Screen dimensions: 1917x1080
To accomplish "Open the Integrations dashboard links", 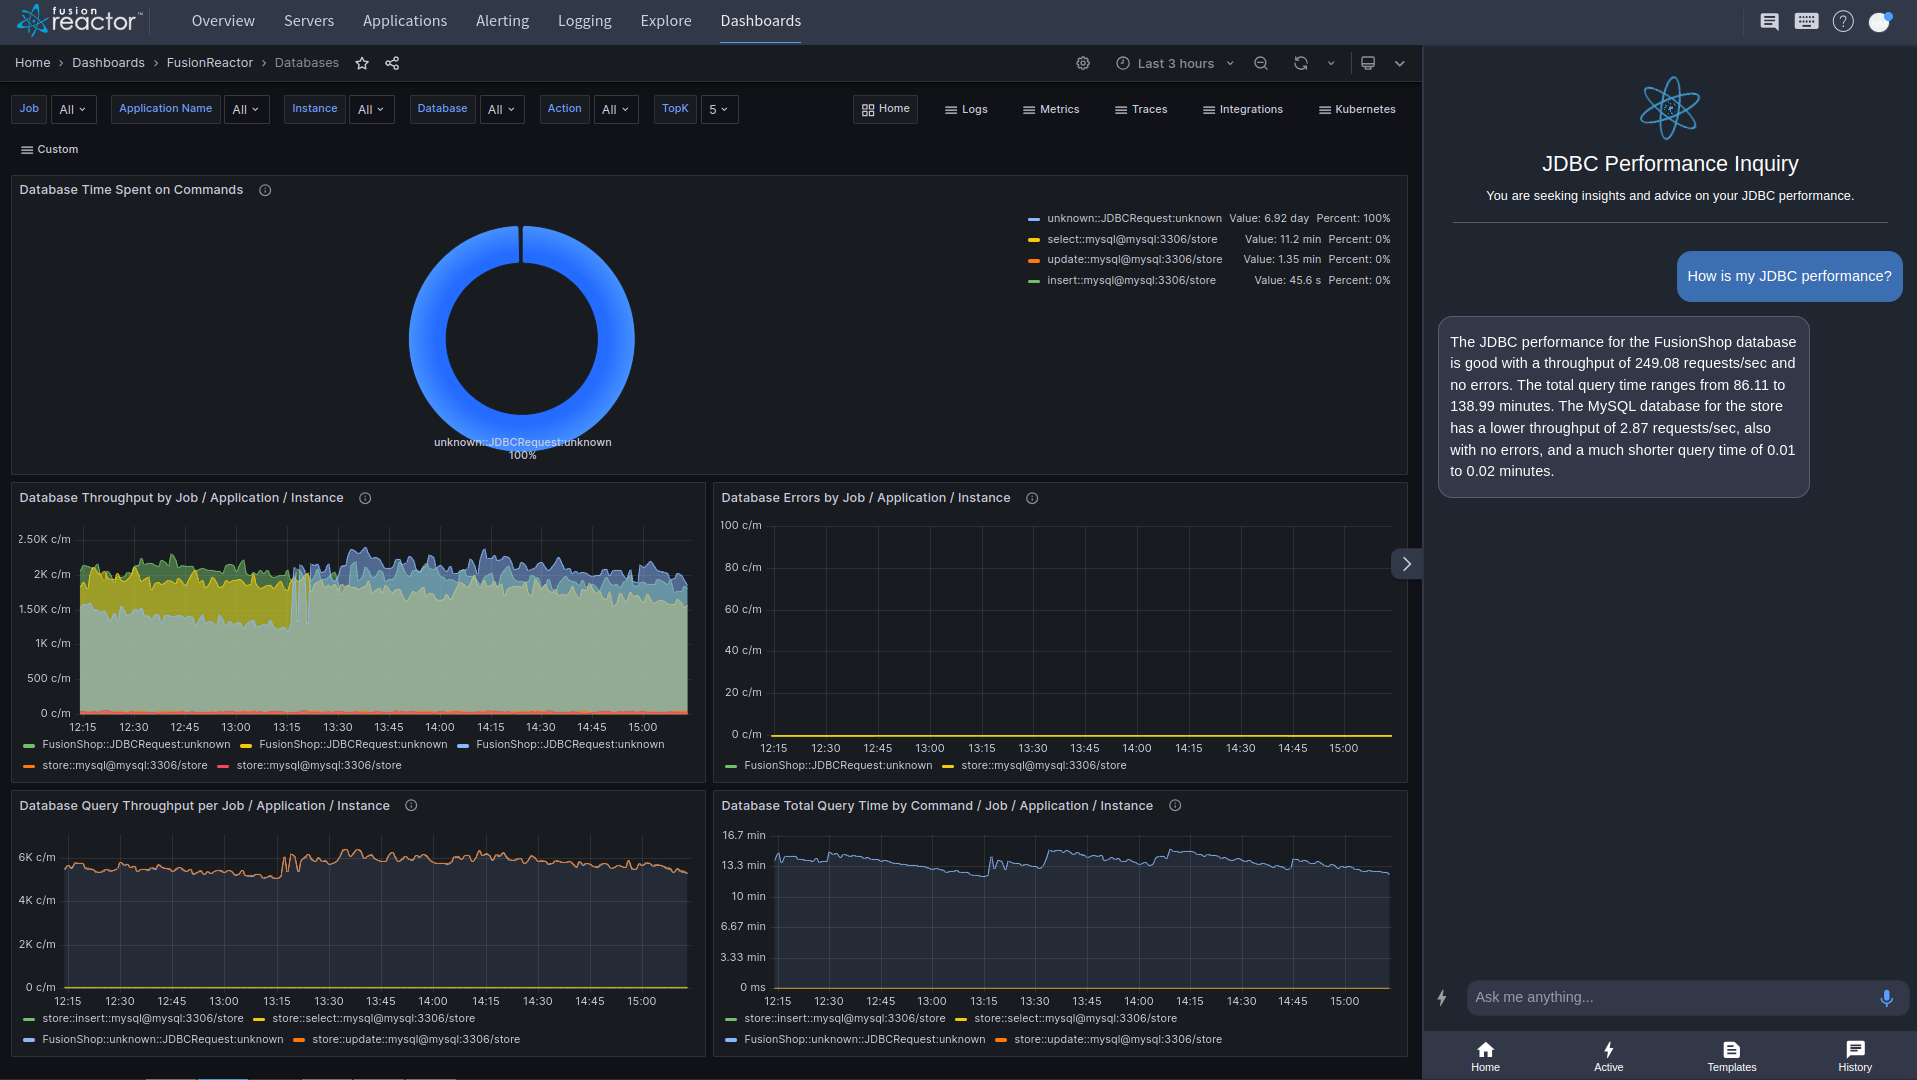I will click(x=1243, y=110).
